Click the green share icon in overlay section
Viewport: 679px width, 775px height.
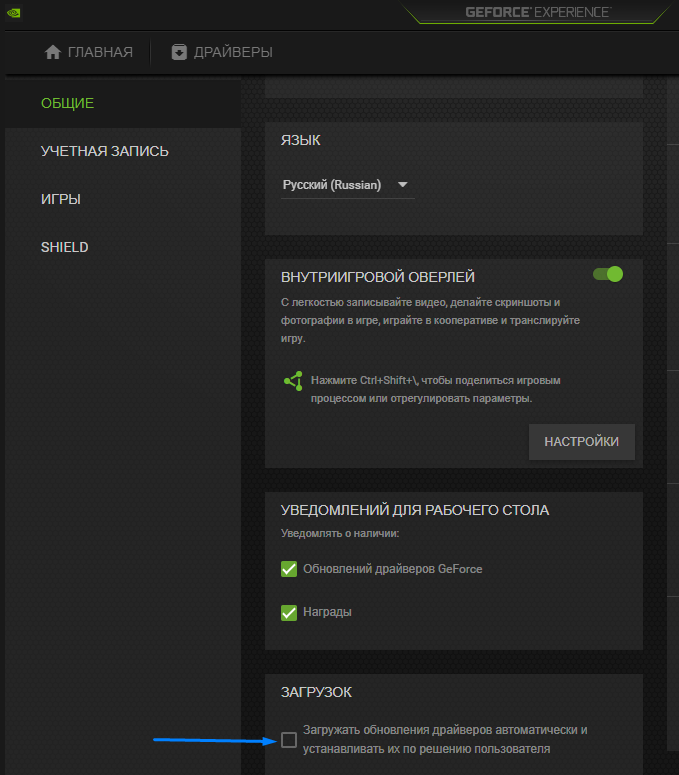click(x=294, y=381)
